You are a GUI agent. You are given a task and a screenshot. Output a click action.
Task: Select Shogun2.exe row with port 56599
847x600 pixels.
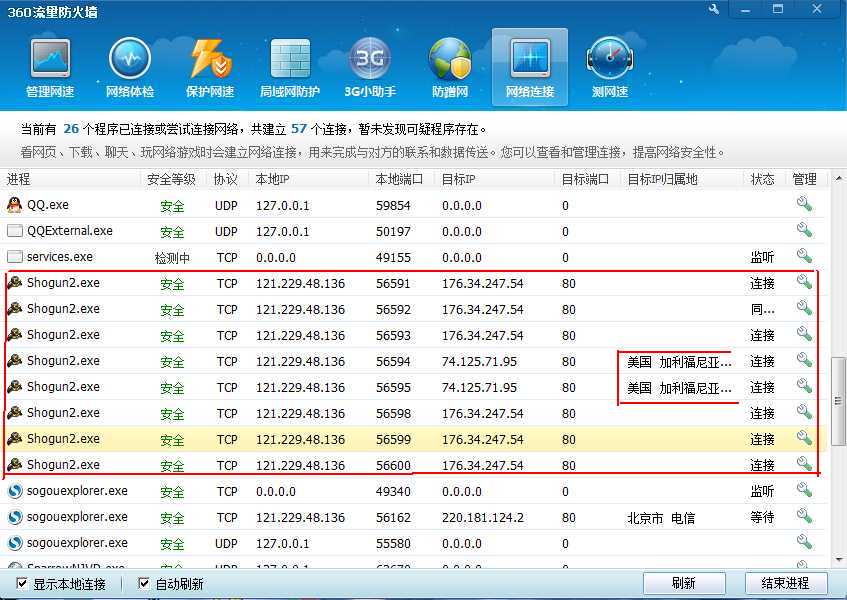[413, 439]
